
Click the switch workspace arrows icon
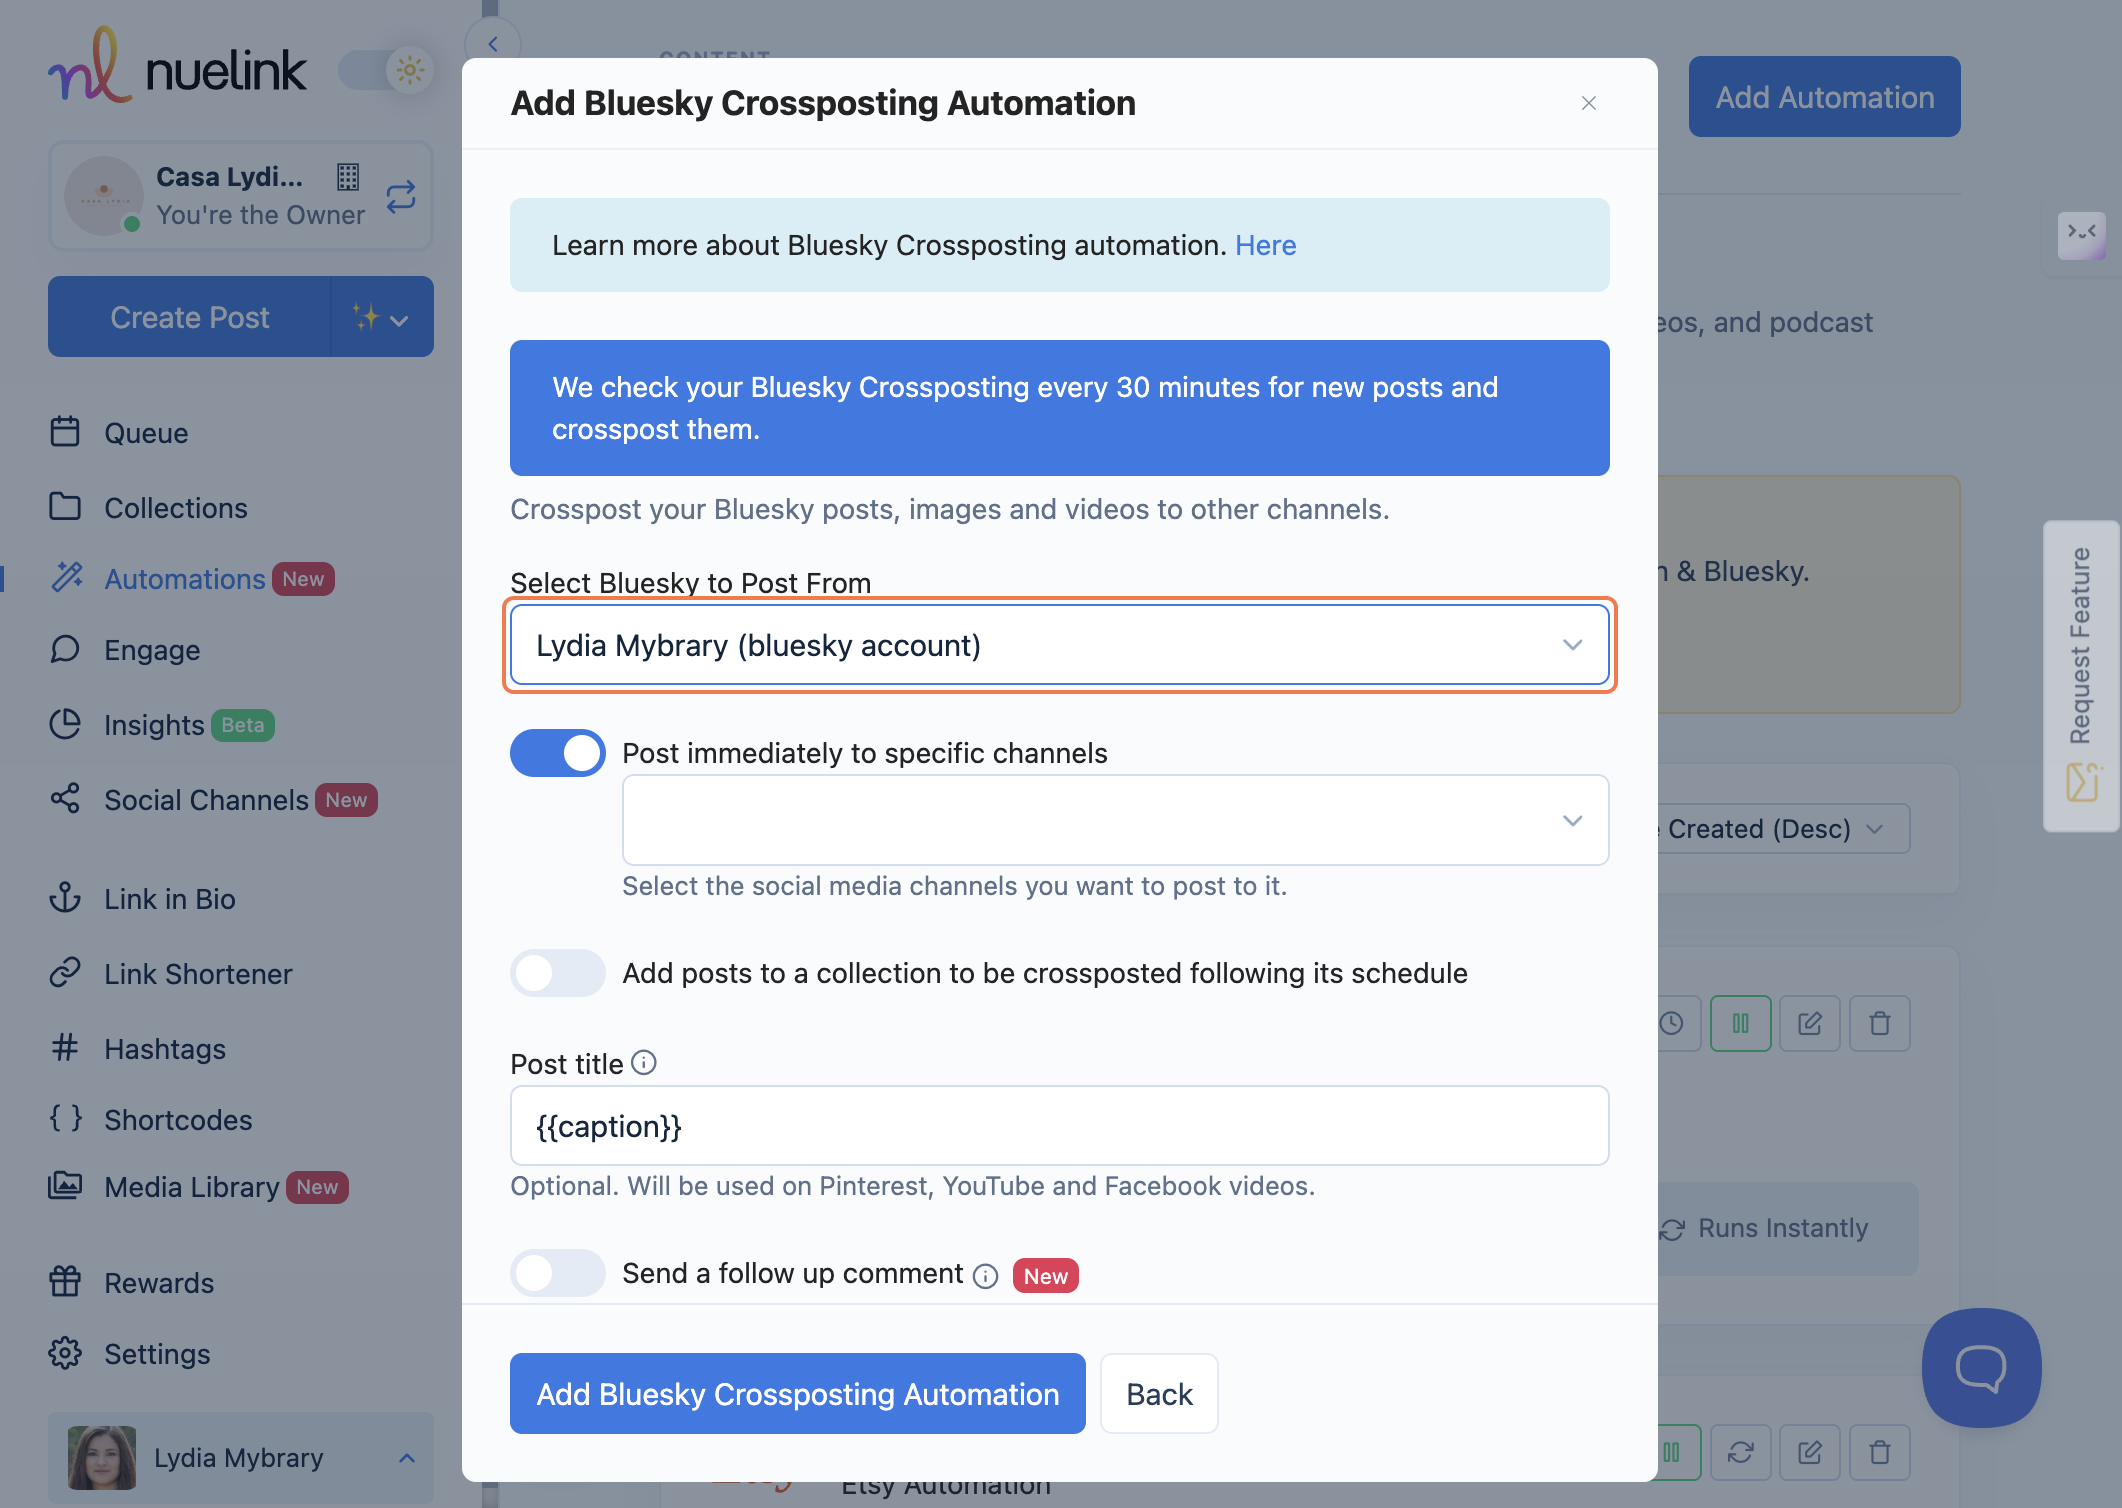click(401, 196)
